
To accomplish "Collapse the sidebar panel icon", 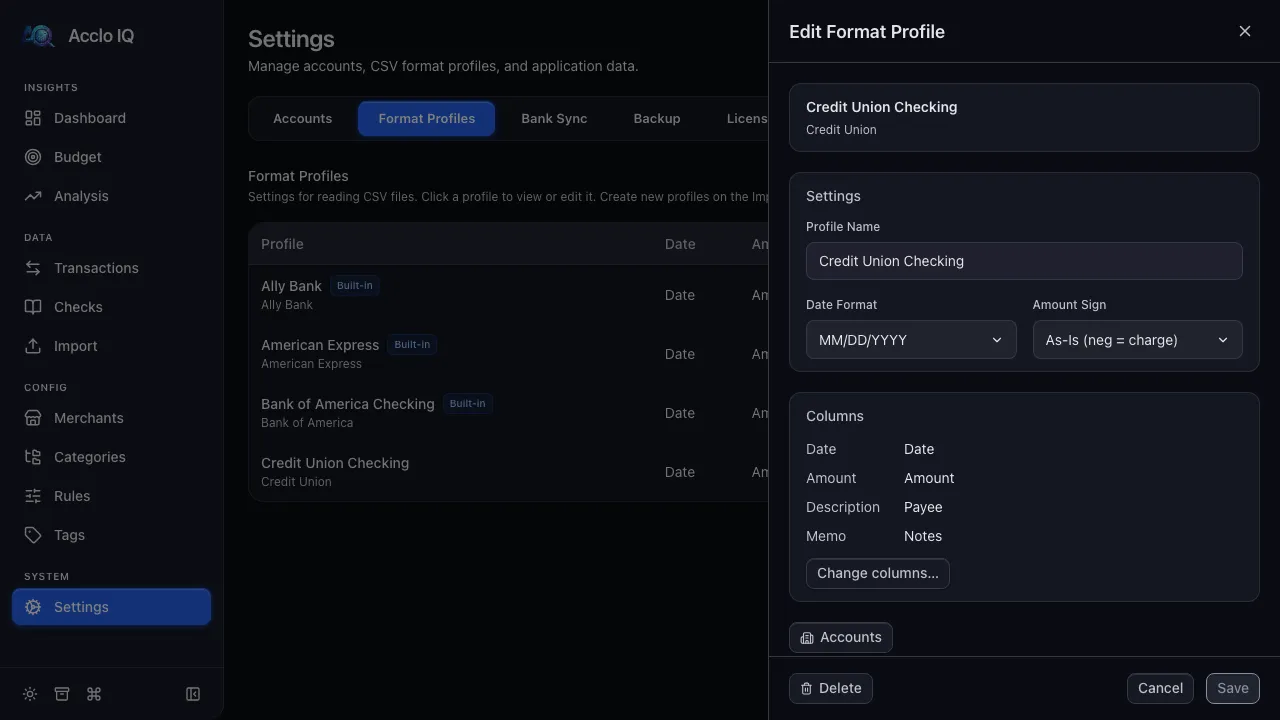I will 193,694.
